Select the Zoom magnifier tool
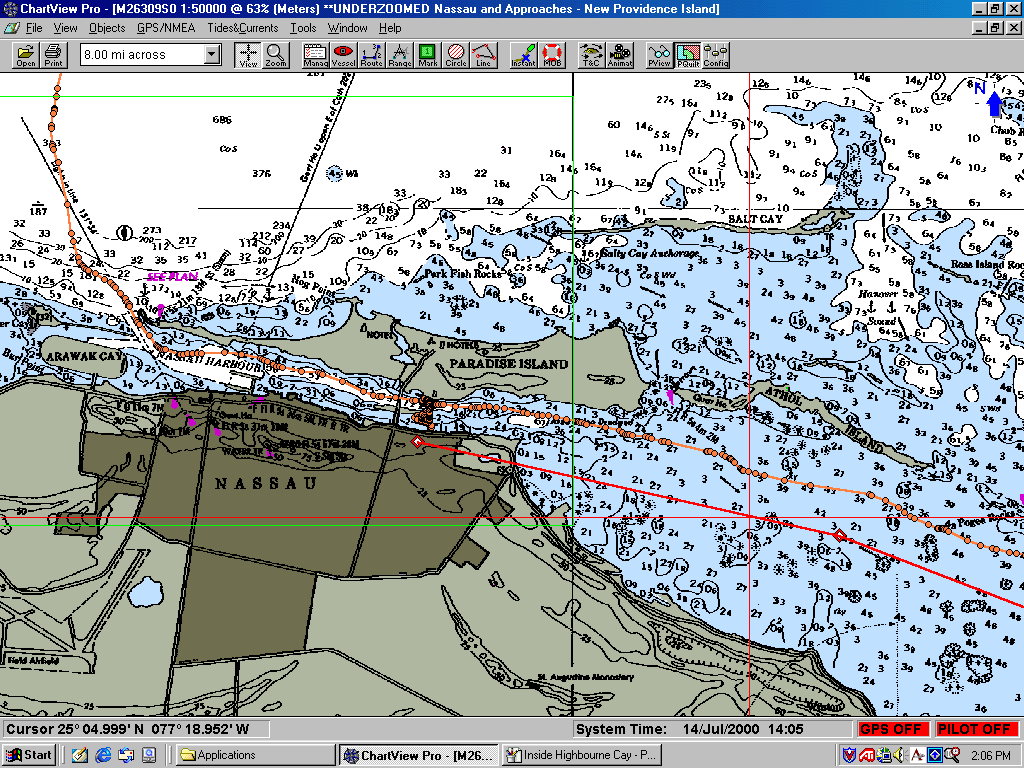The height and width of the screenshot is (768, 1024). coord(275,55)
